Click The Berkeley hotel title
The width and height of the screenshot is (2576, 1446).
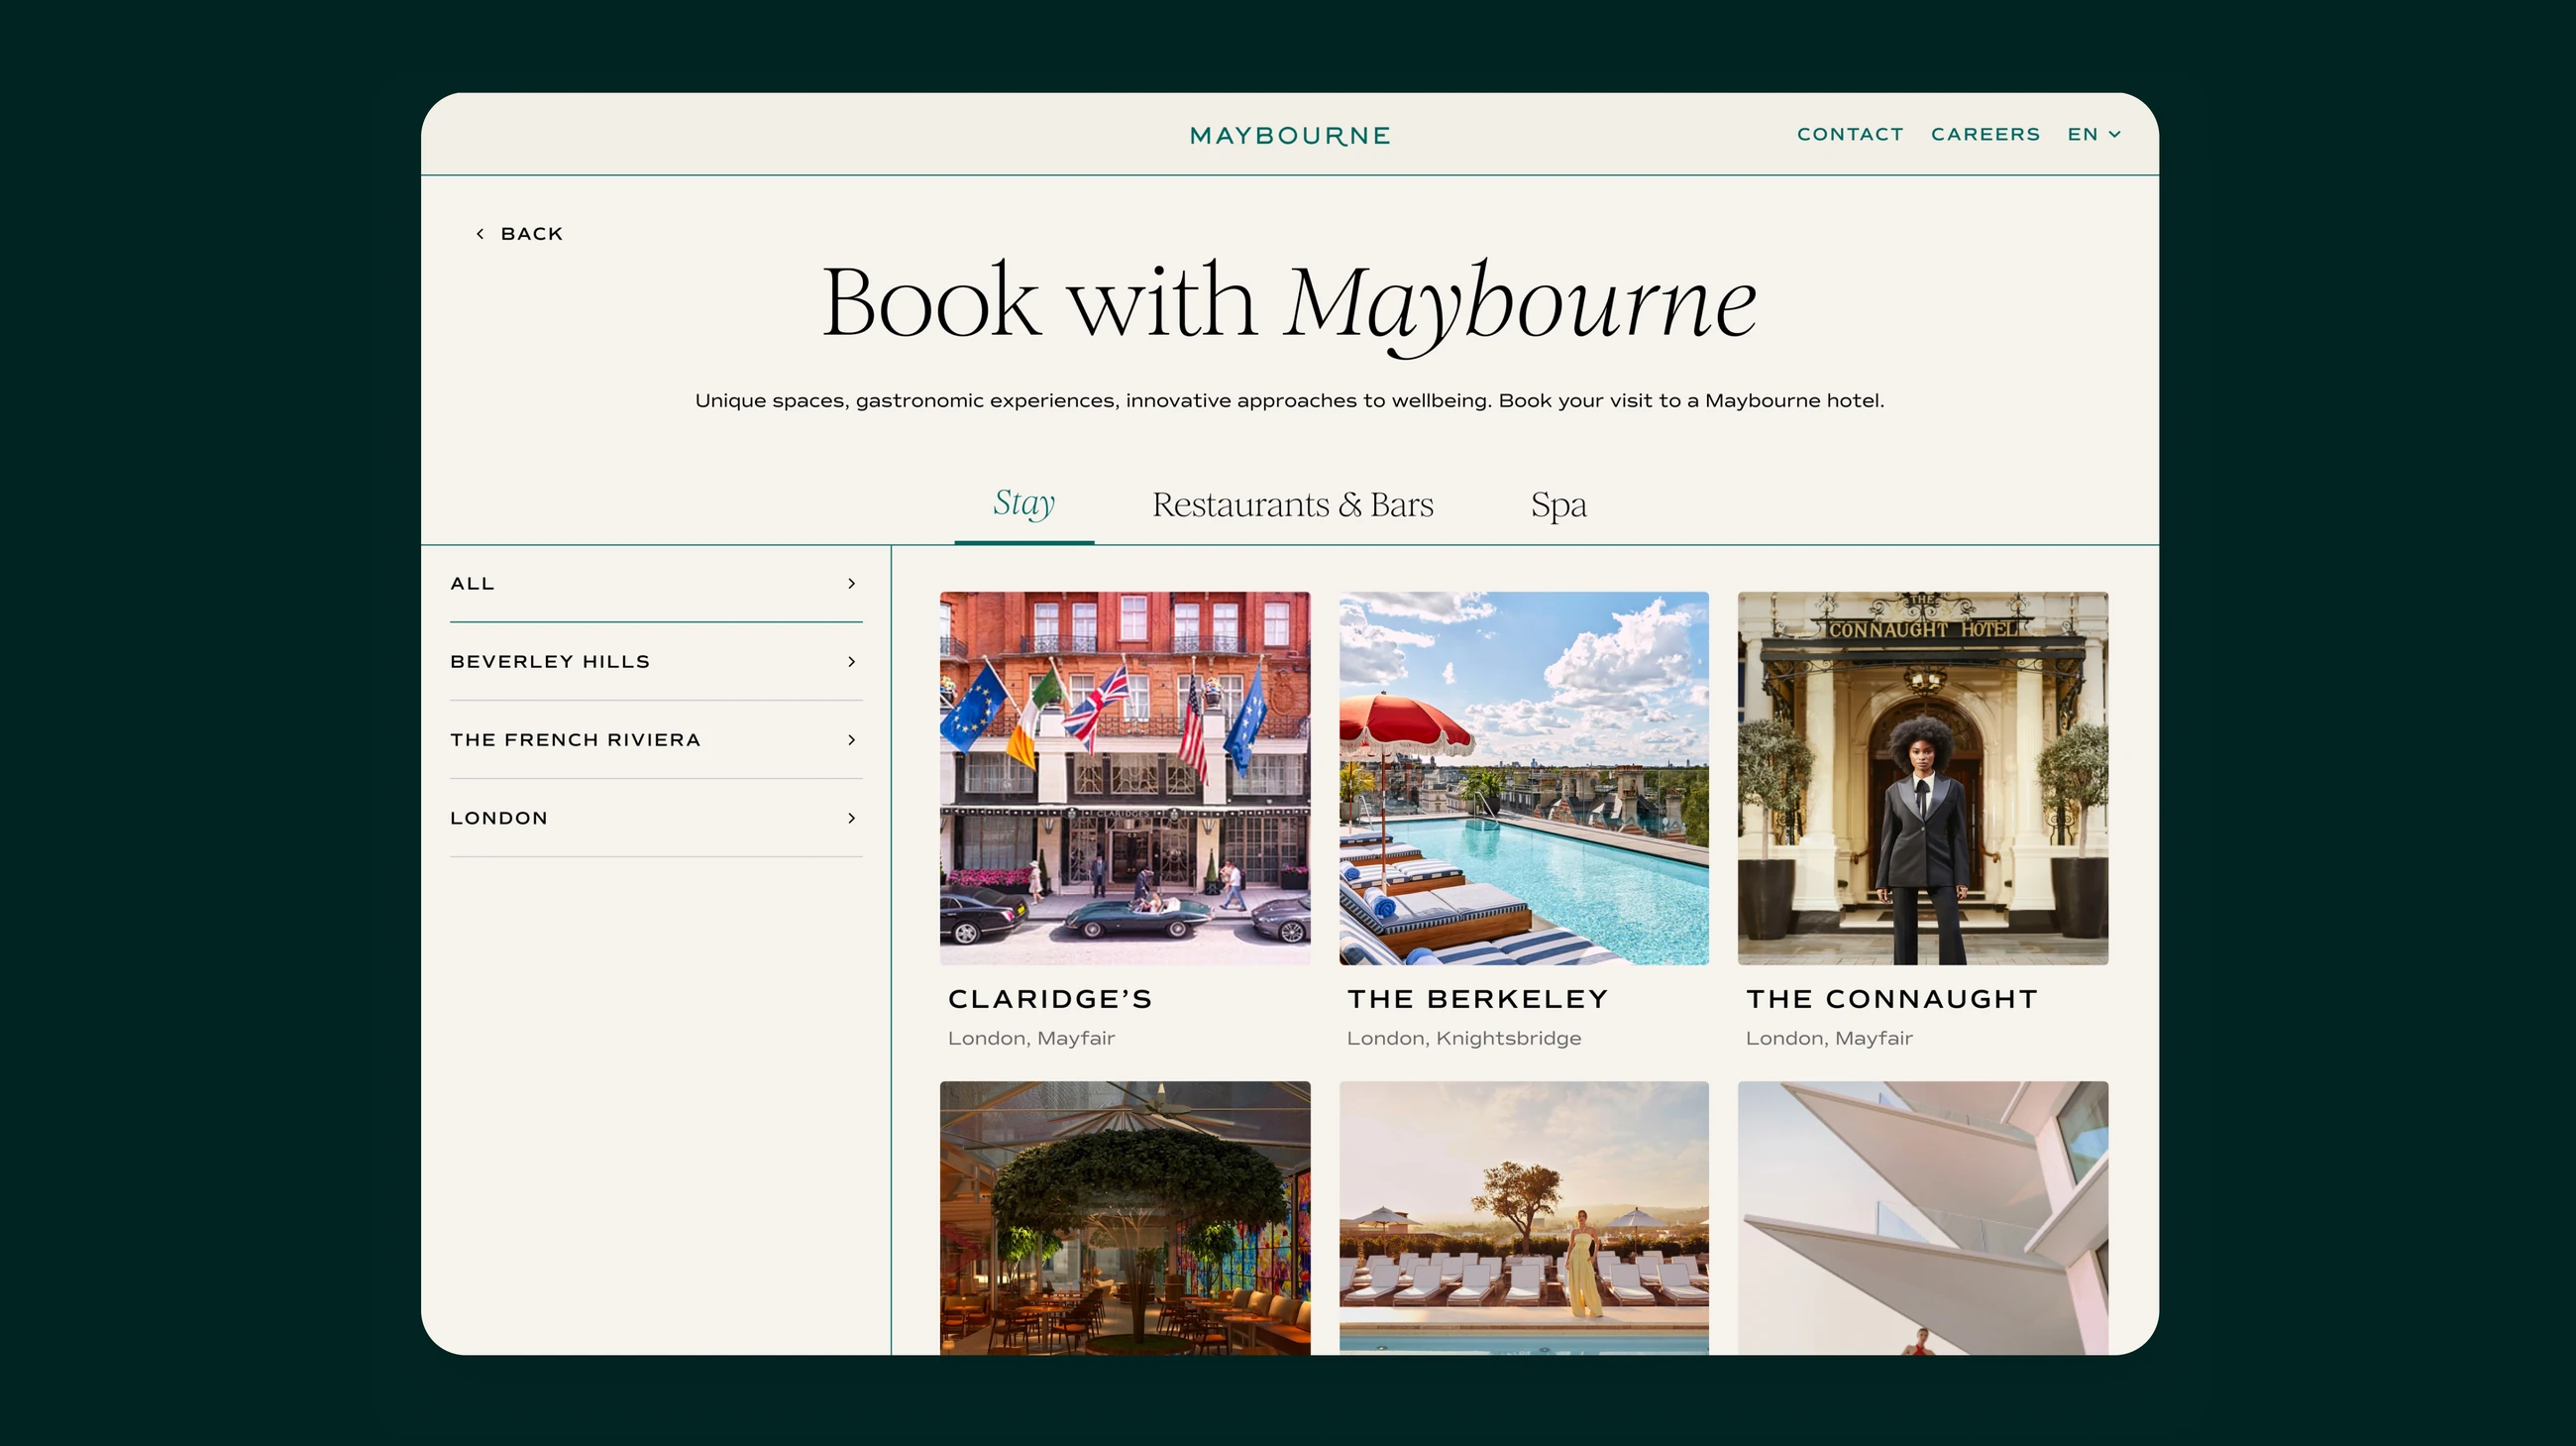[1477, 999]
